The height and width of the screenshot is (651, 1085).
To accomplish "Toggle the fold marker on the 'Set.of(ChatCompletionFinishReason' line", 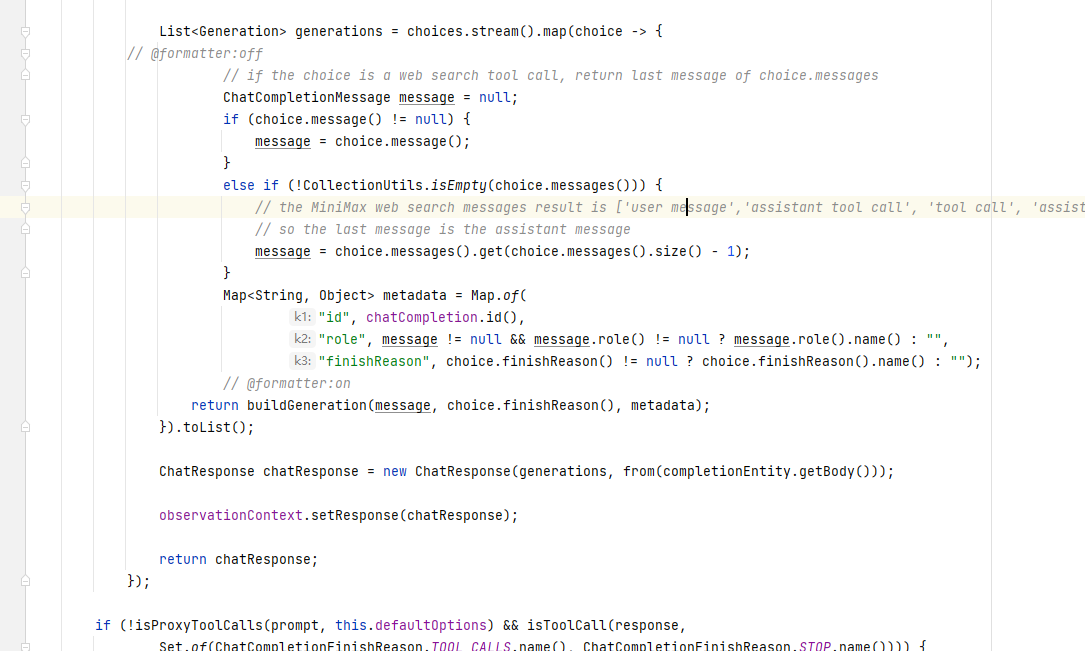I will click(26, 646).
